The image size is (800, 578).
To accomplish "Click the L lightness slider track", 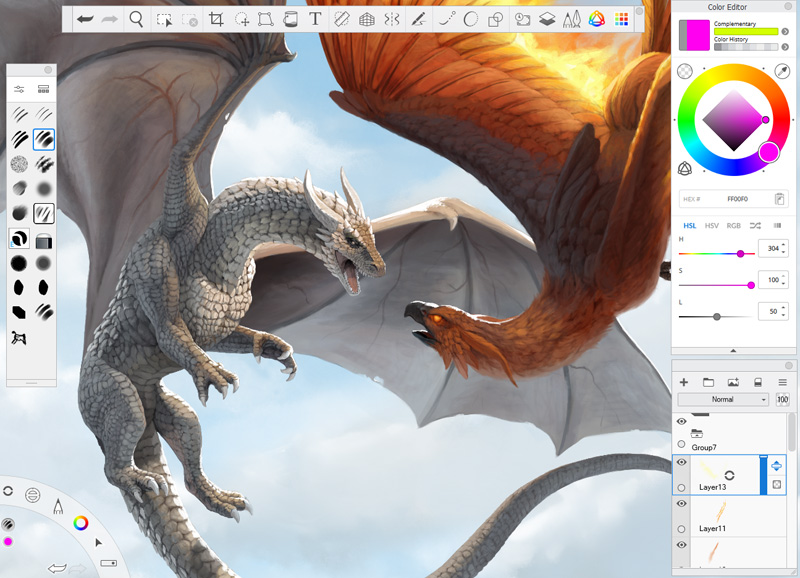I will 717,317.
